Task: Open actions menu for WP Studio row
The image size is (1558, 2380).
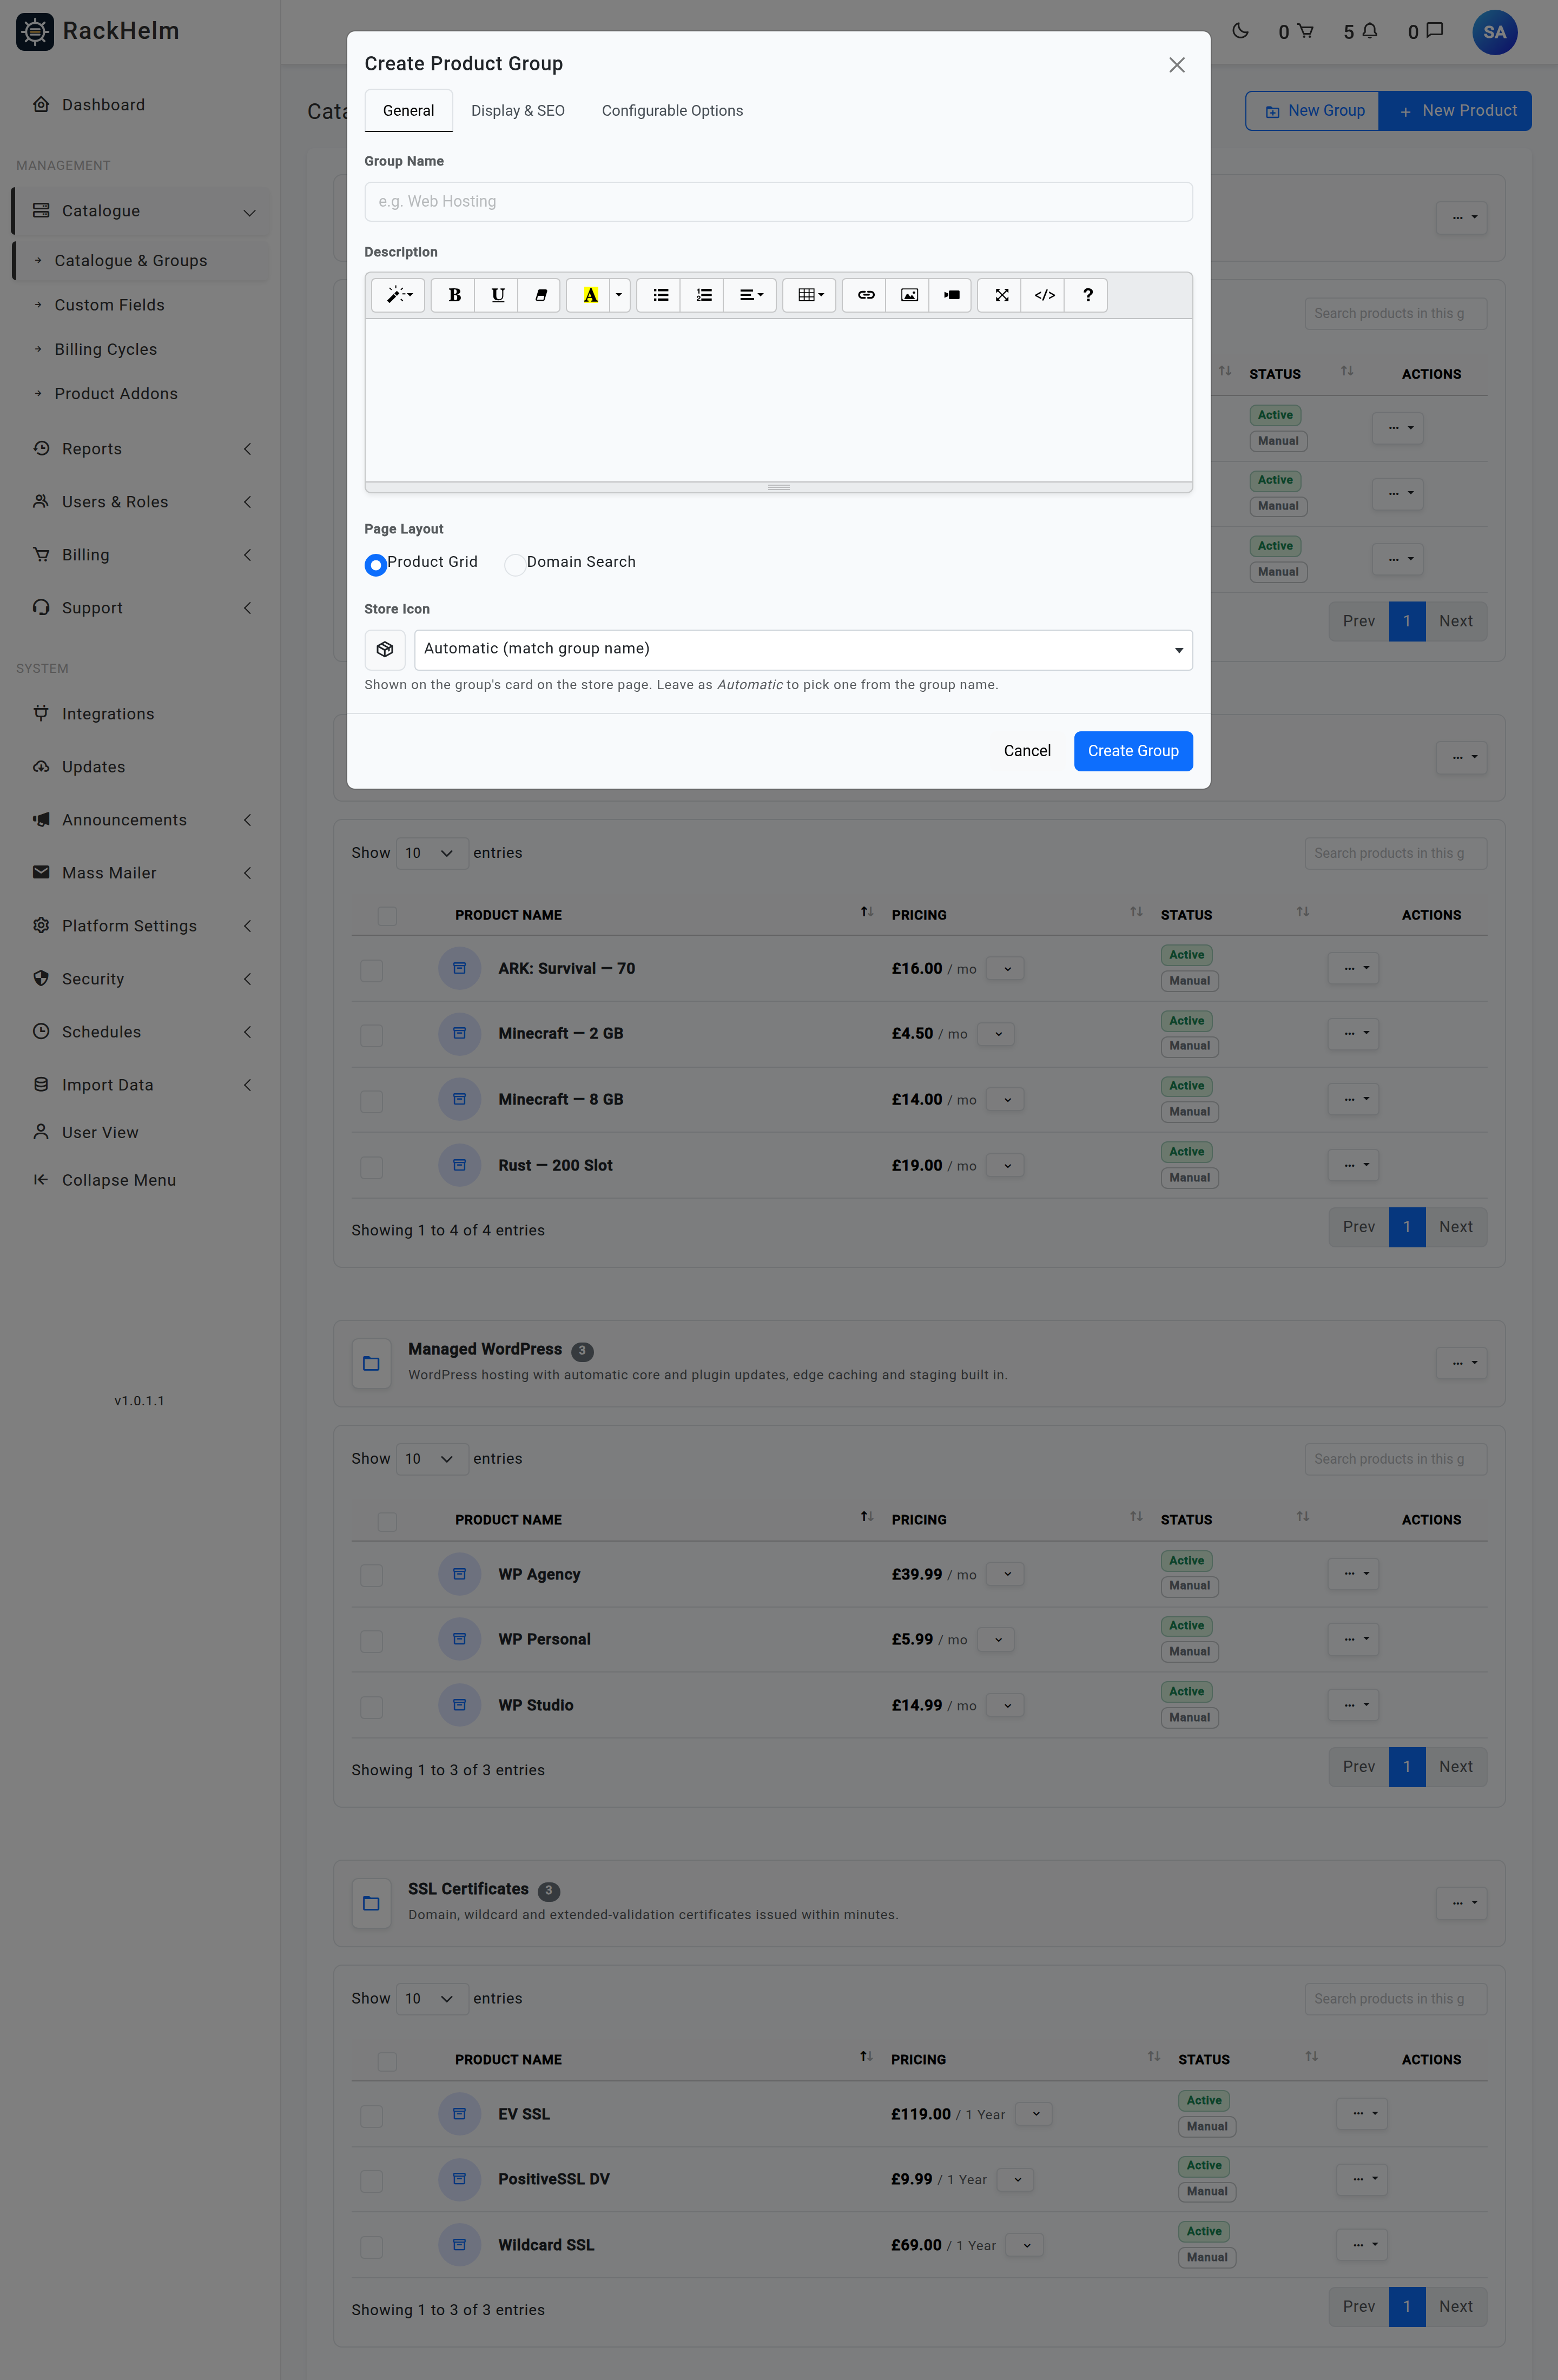Action: tap(1354, 1704)
